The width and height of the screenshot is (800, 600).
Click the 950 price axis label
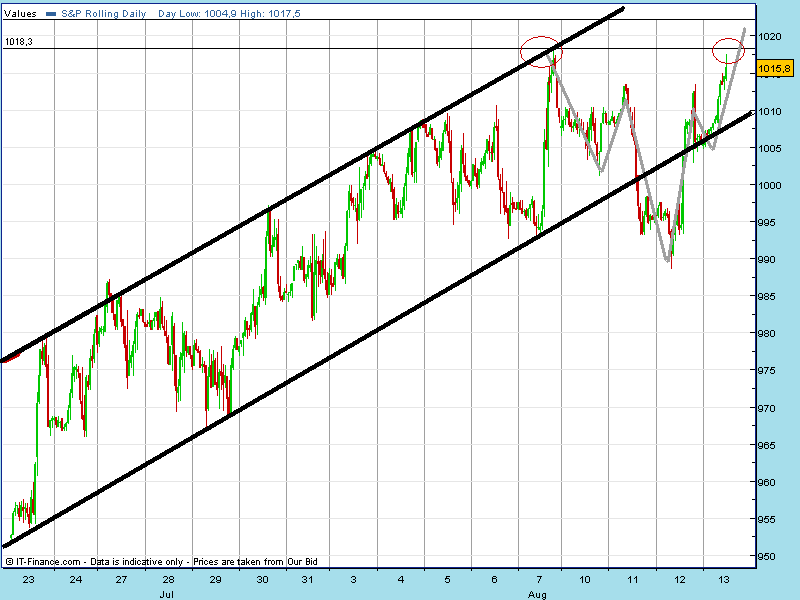pyautogui.click(x=767, y=557)
